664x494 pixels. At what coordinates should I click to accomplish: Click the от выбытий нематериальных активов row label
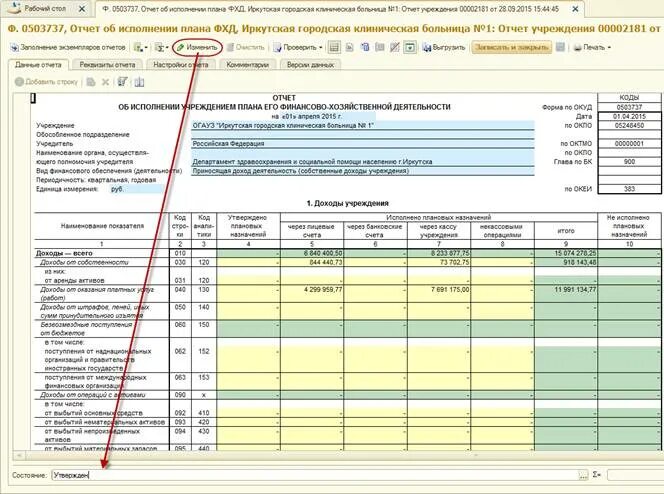coord(104,422)
